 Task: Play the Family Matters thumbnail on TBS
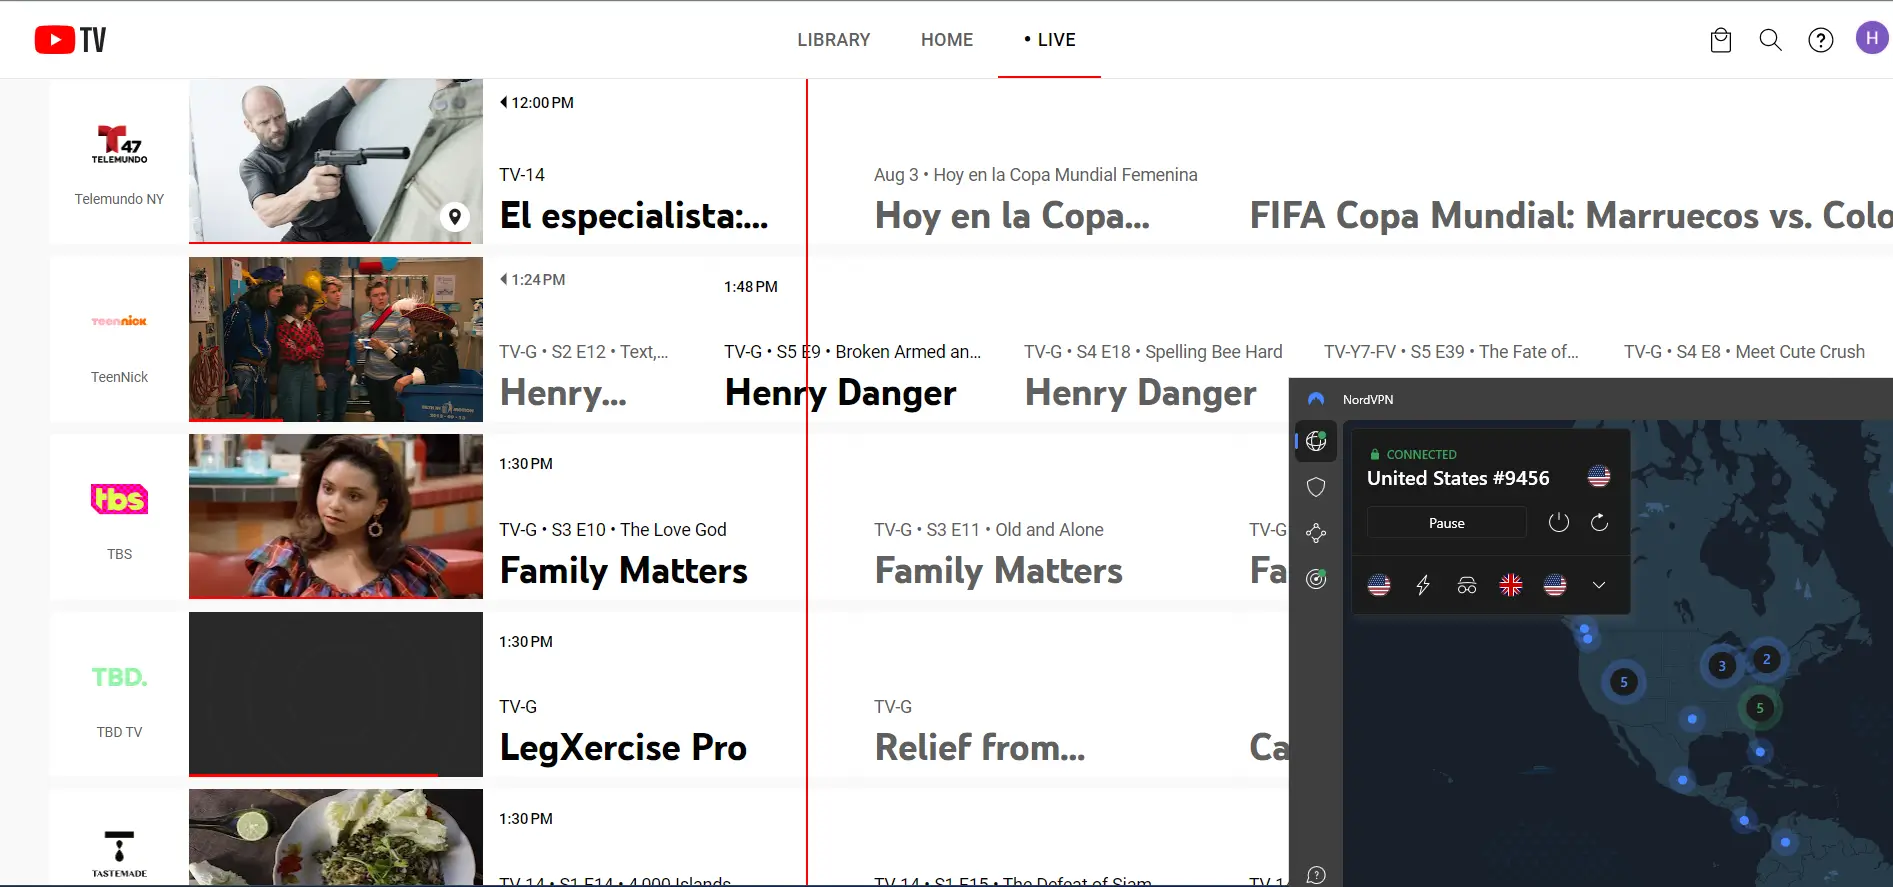pos(336,516)
